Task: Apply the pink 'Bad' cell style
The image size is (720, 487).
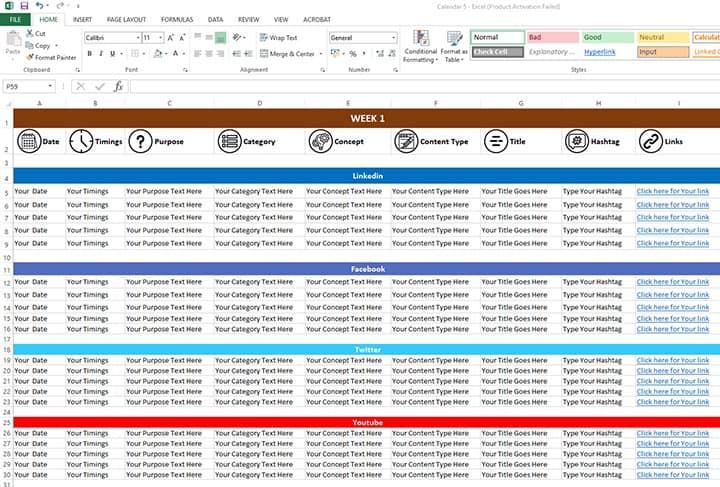Action: pos(551,37)
